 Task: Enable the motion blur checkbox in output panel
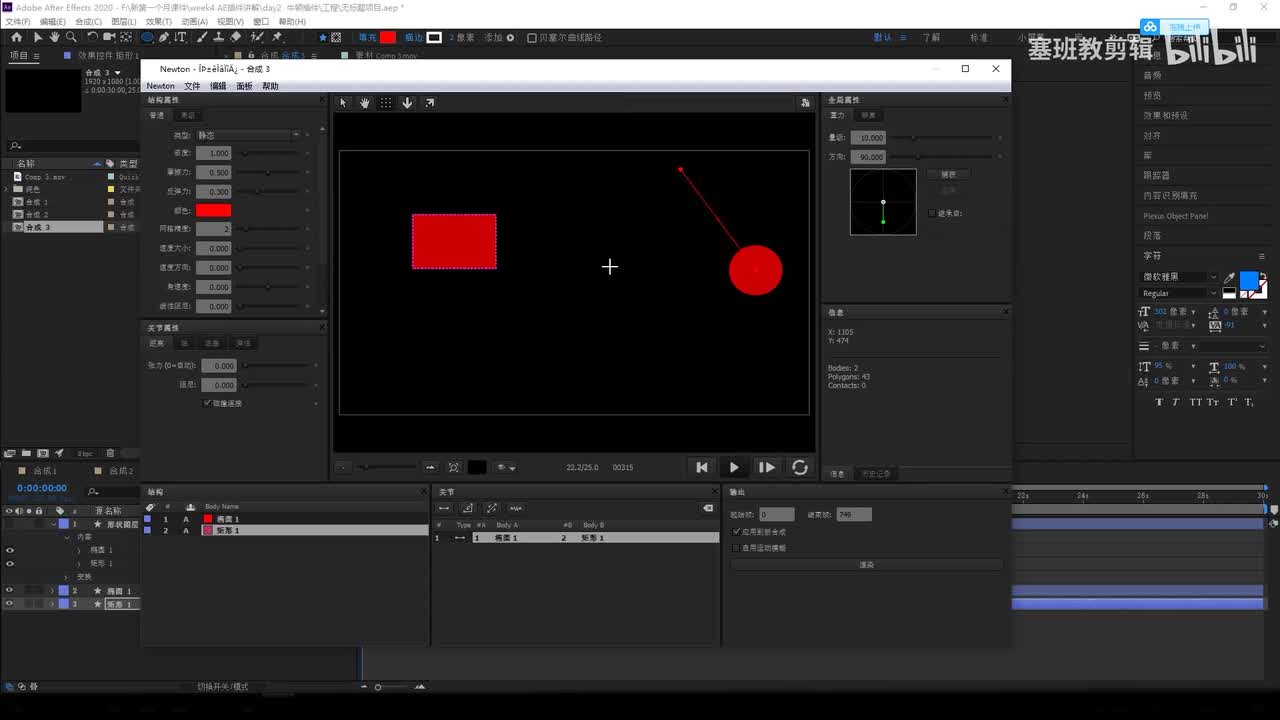(737, 548)
